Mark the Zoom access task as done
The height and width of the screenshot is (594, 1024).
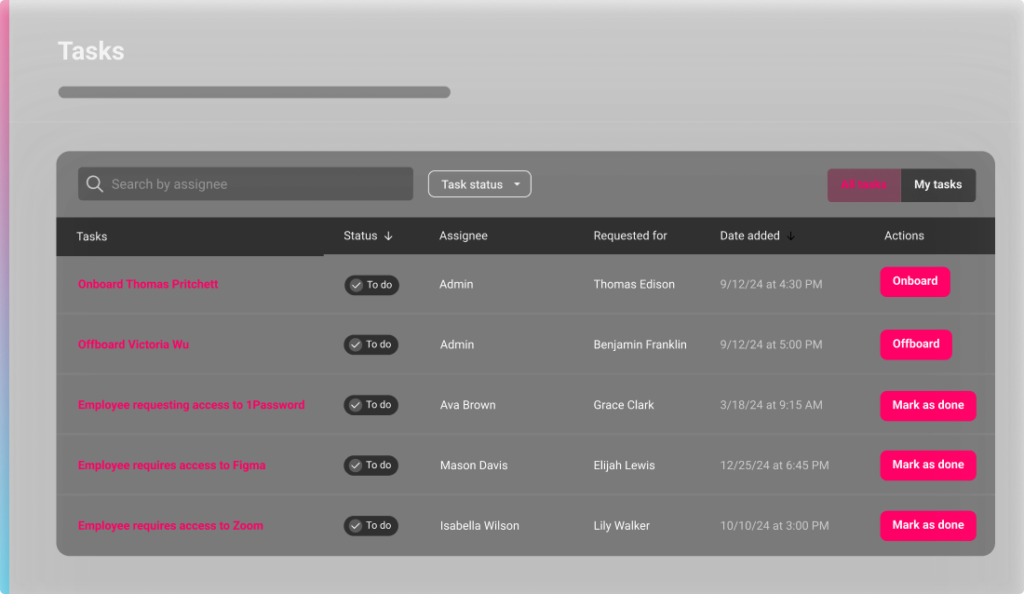(x=927, y=525)
